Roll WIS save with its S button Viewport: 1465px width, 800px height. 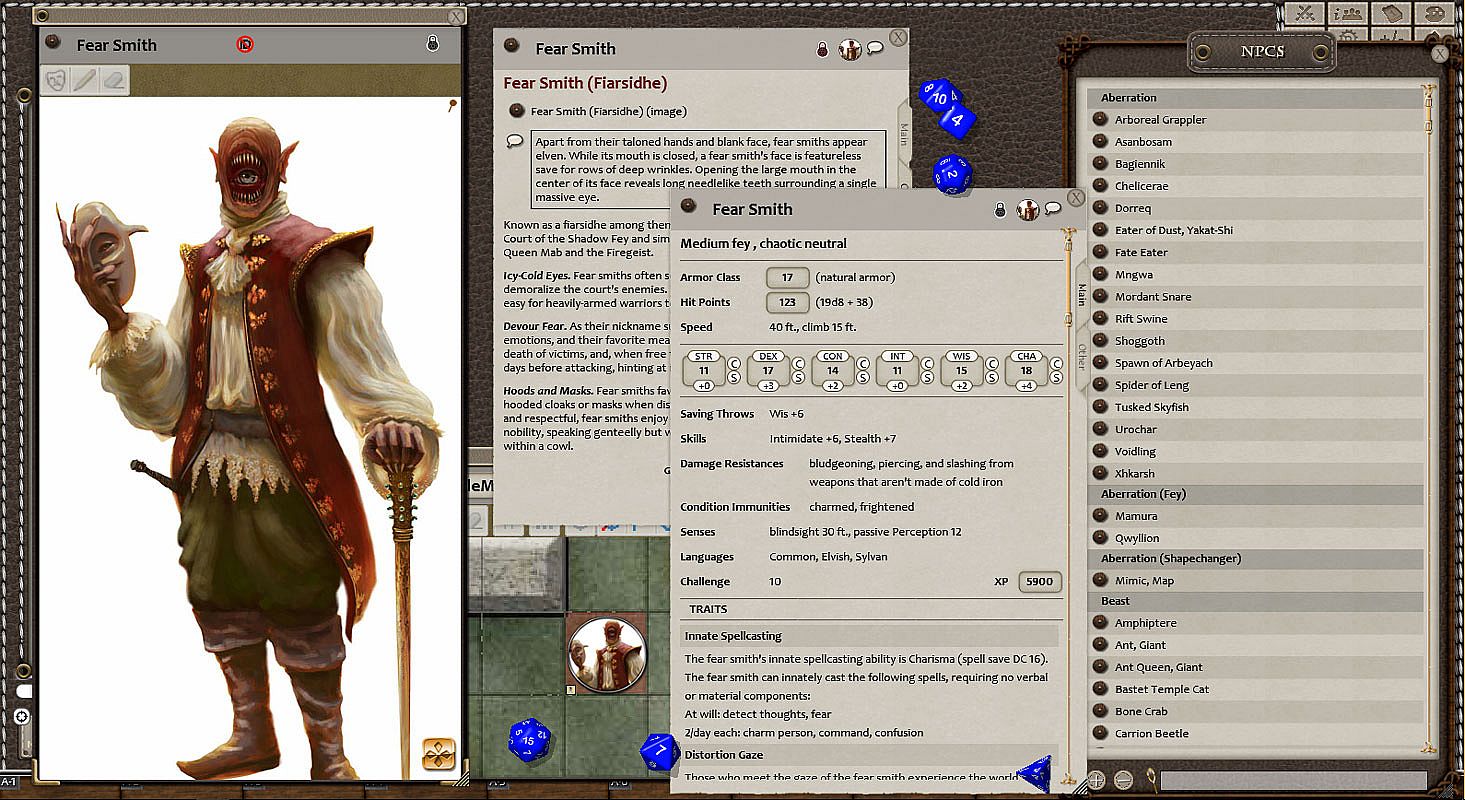pos(993,378)
